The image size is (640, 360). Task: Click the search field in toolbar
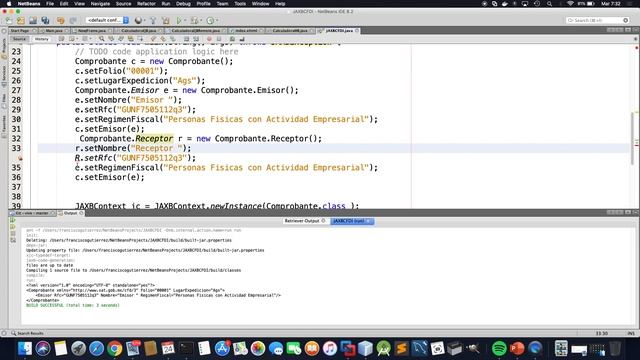tap(597, 20)
